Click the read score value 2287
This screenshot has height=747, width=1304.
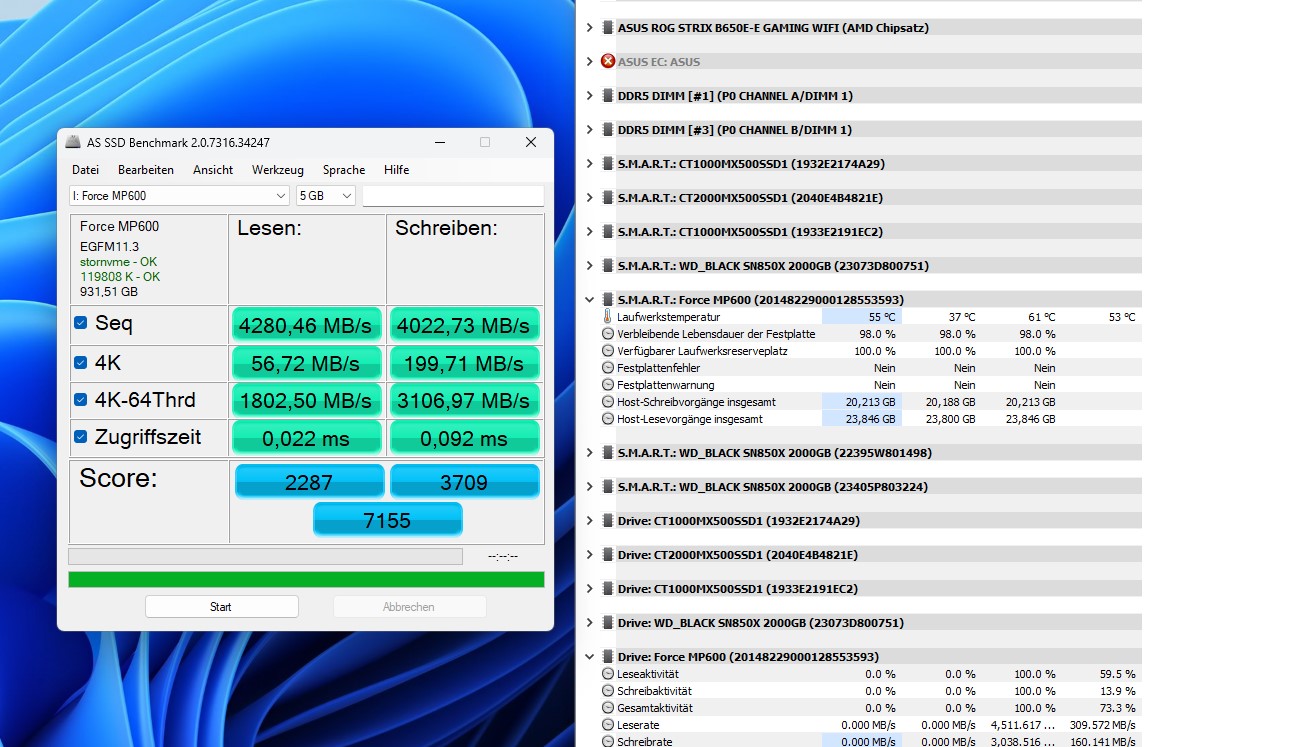pyautogui.click(x=309, y=483)
